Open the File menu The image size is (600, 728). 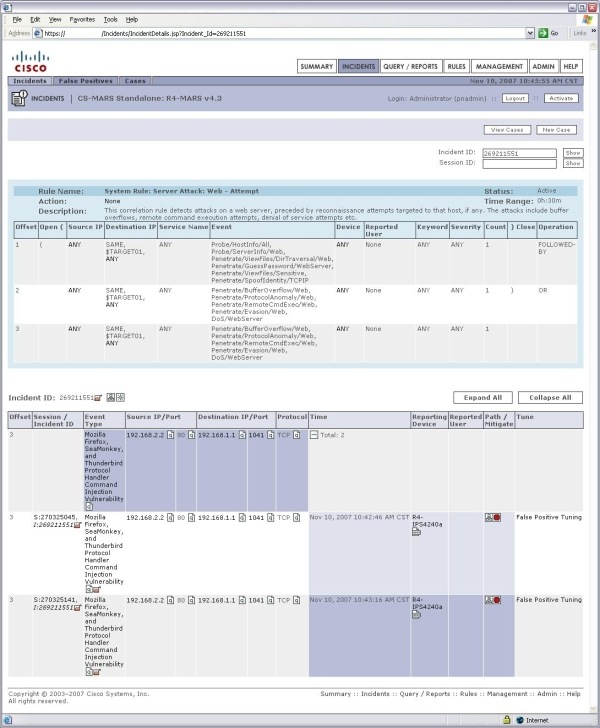17,20
